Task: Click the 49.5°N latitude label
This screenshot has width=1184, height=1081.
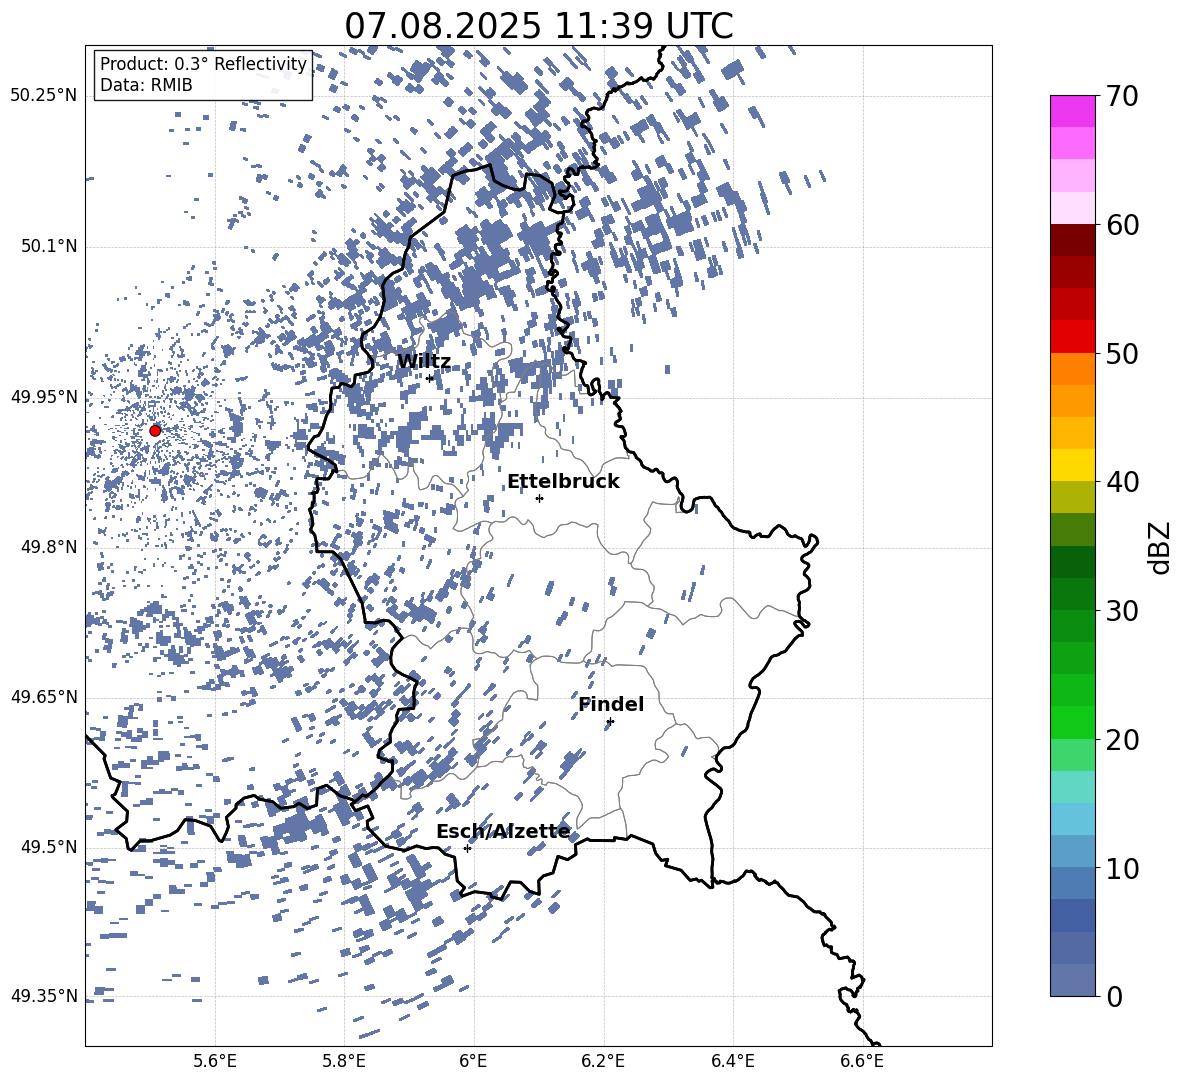Action: [x=49, y=847]
